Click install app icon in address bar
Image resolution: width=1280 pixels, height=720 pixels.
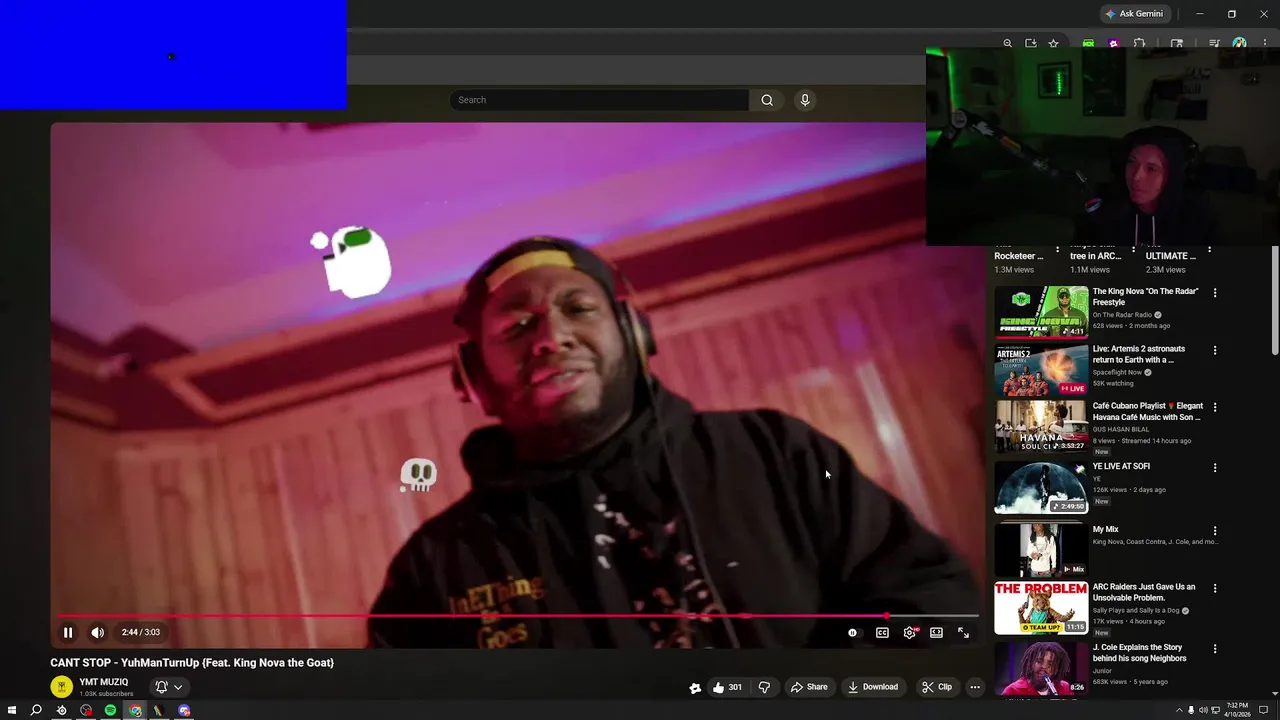click(x=1030, y=43)
